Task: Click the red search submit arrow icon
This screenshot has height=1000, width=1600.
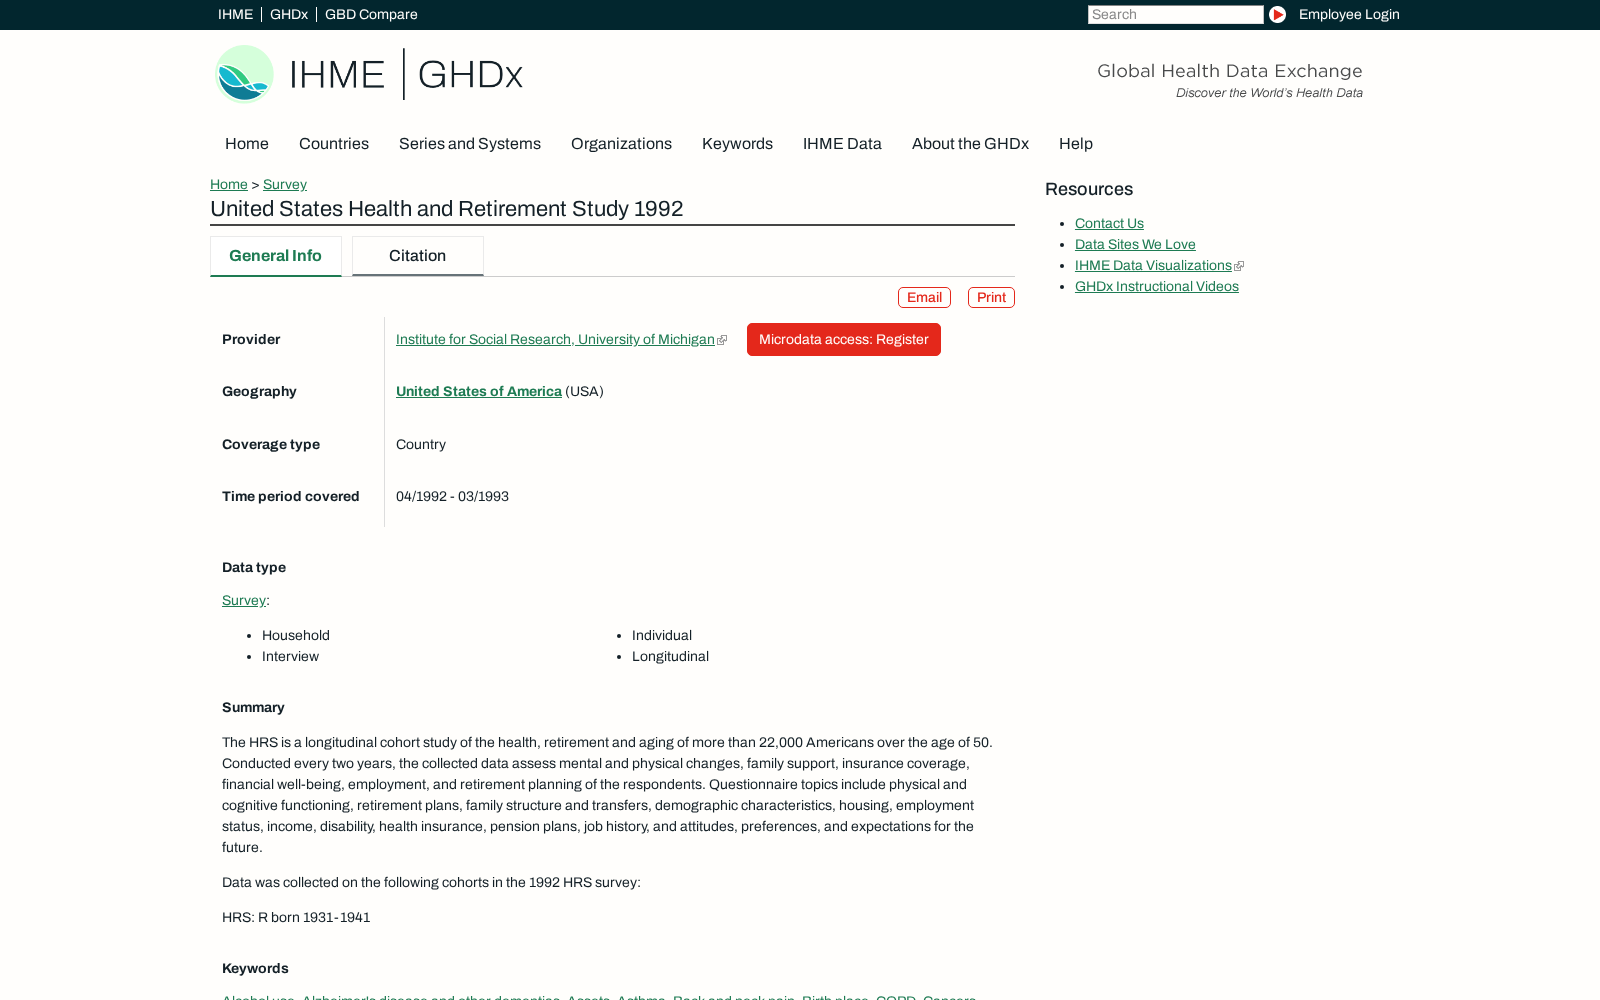Action: click(1277, 14)
